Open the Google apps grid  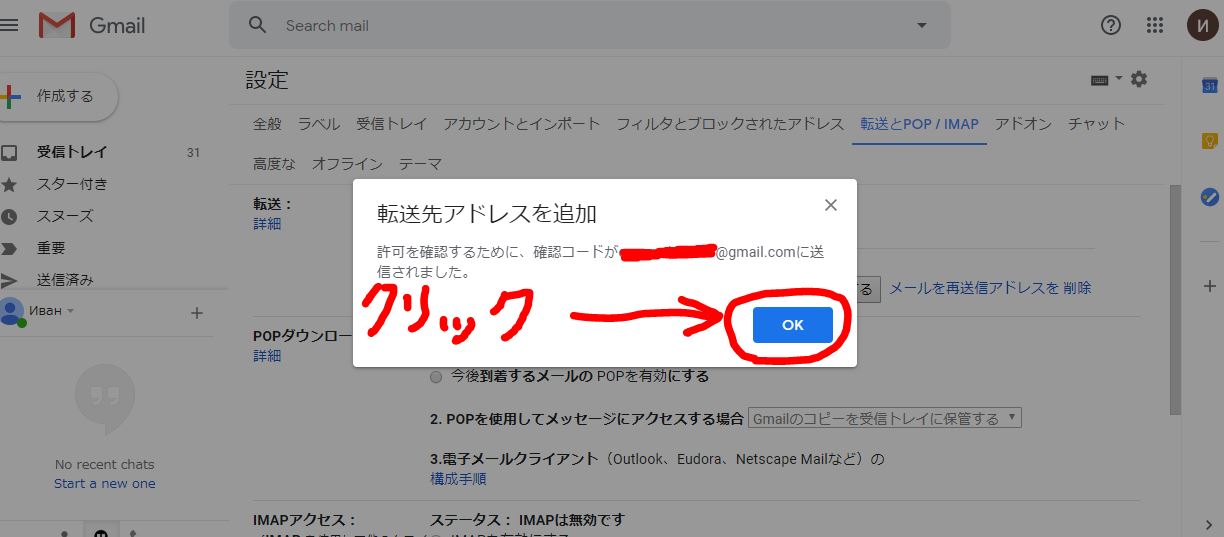(1155, 25)
